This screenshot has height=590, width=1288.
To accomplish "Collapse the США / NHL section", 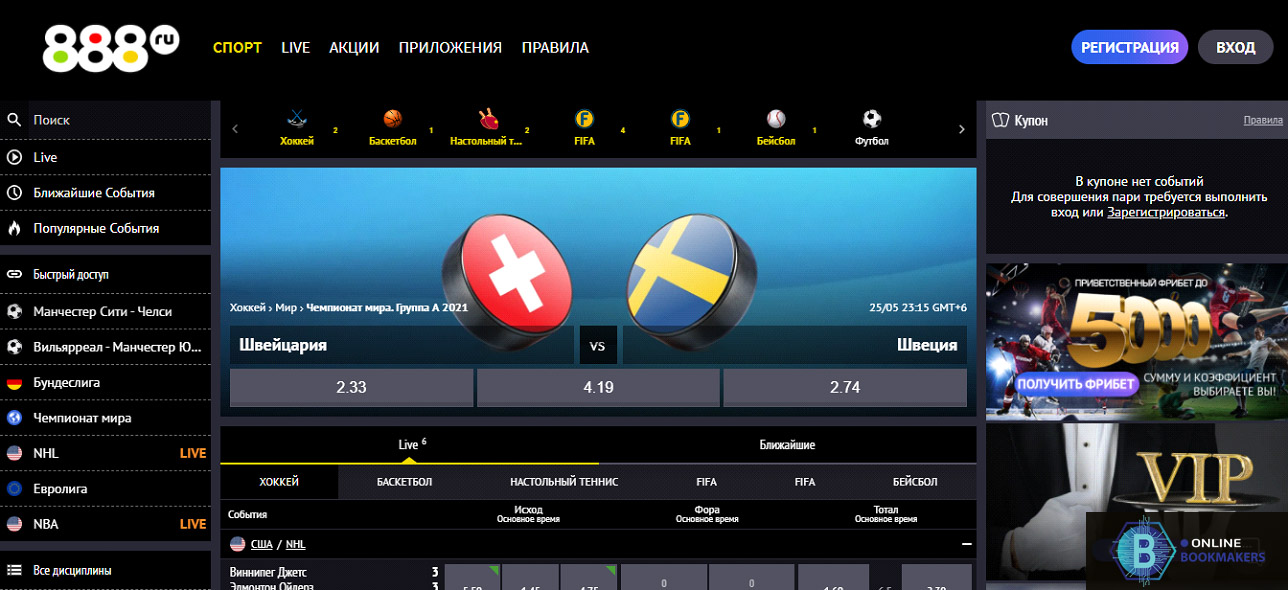I will [966, 544].
